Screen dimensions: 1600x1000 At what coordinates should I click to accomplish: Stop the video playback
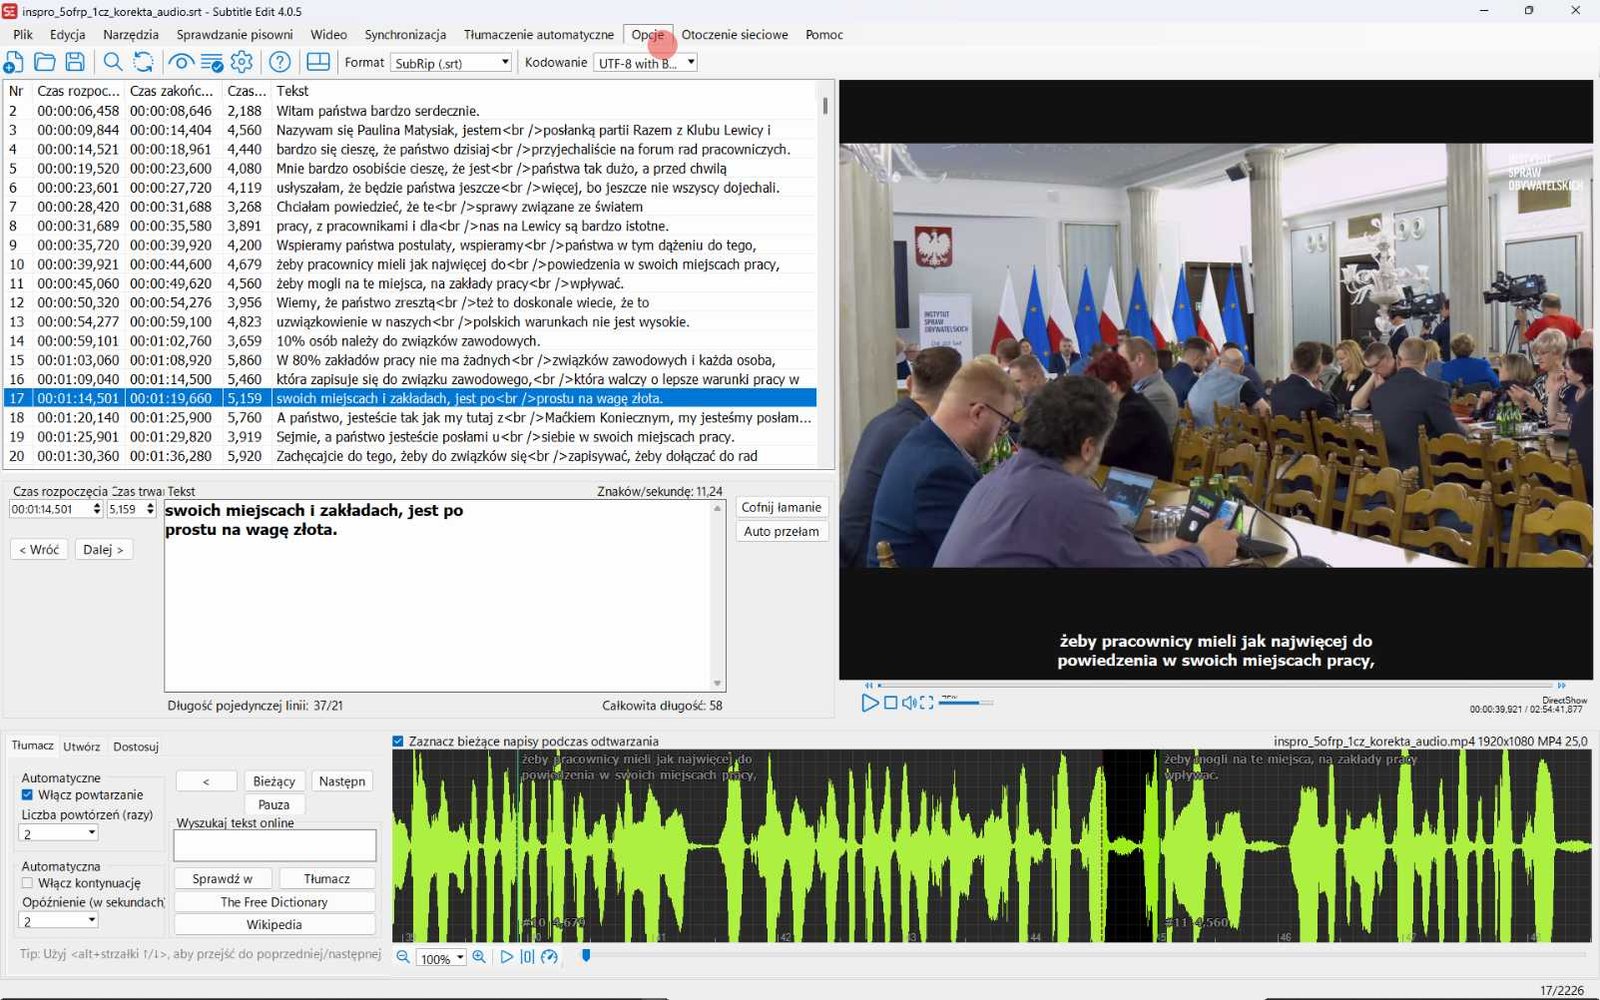pos(890,703)
